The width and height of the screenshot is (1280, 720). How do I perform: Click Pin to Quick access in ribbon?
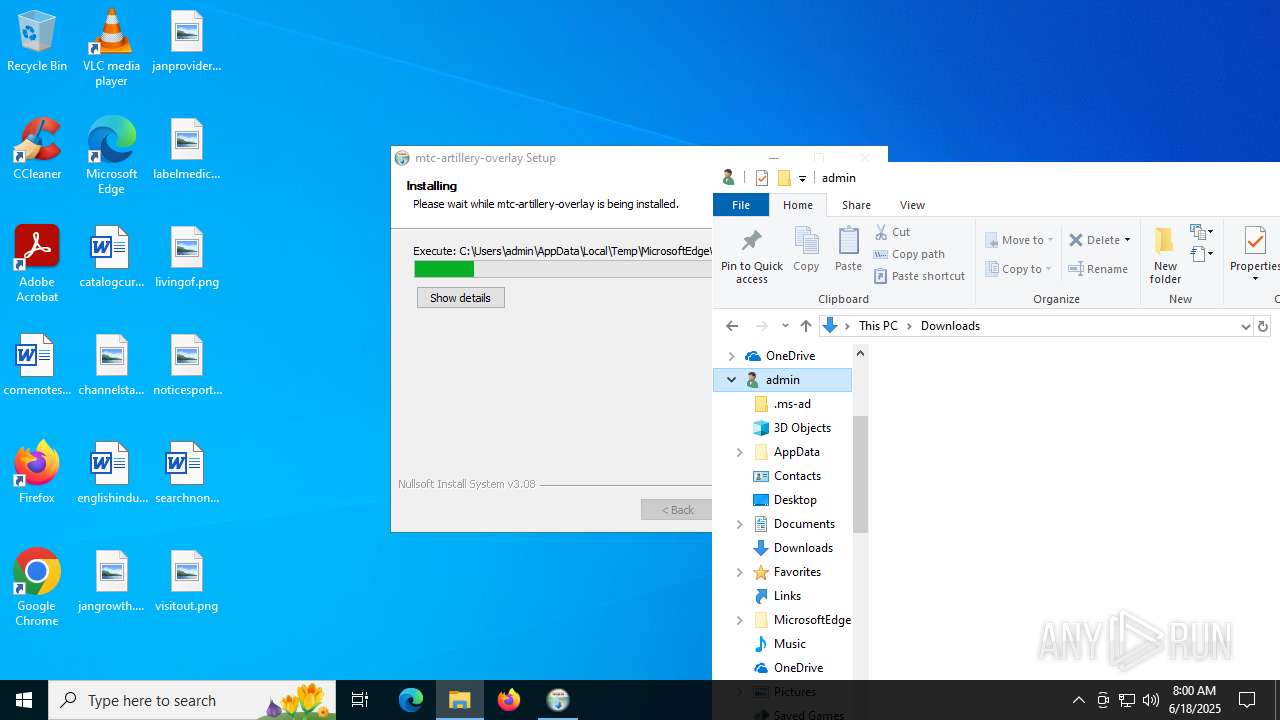(x=752, y=256)
